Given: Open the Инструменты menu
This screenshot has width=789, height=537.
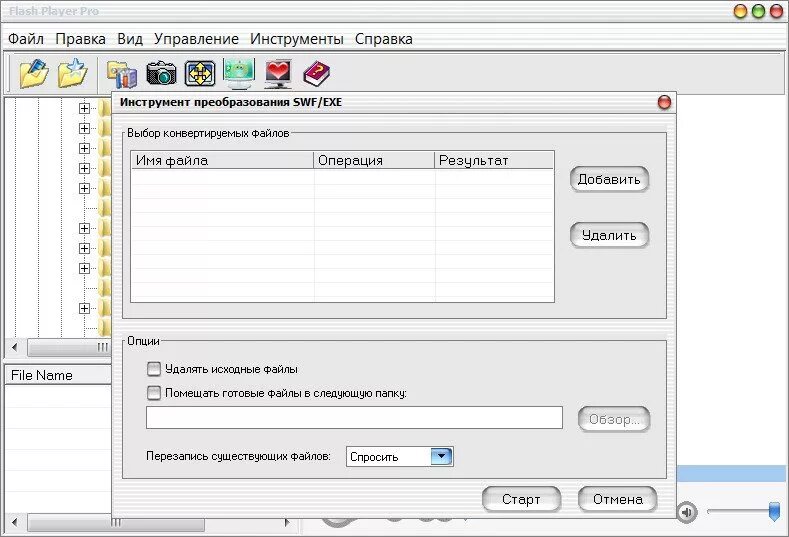Looking at the screenshot, I should tap(297, 39).
